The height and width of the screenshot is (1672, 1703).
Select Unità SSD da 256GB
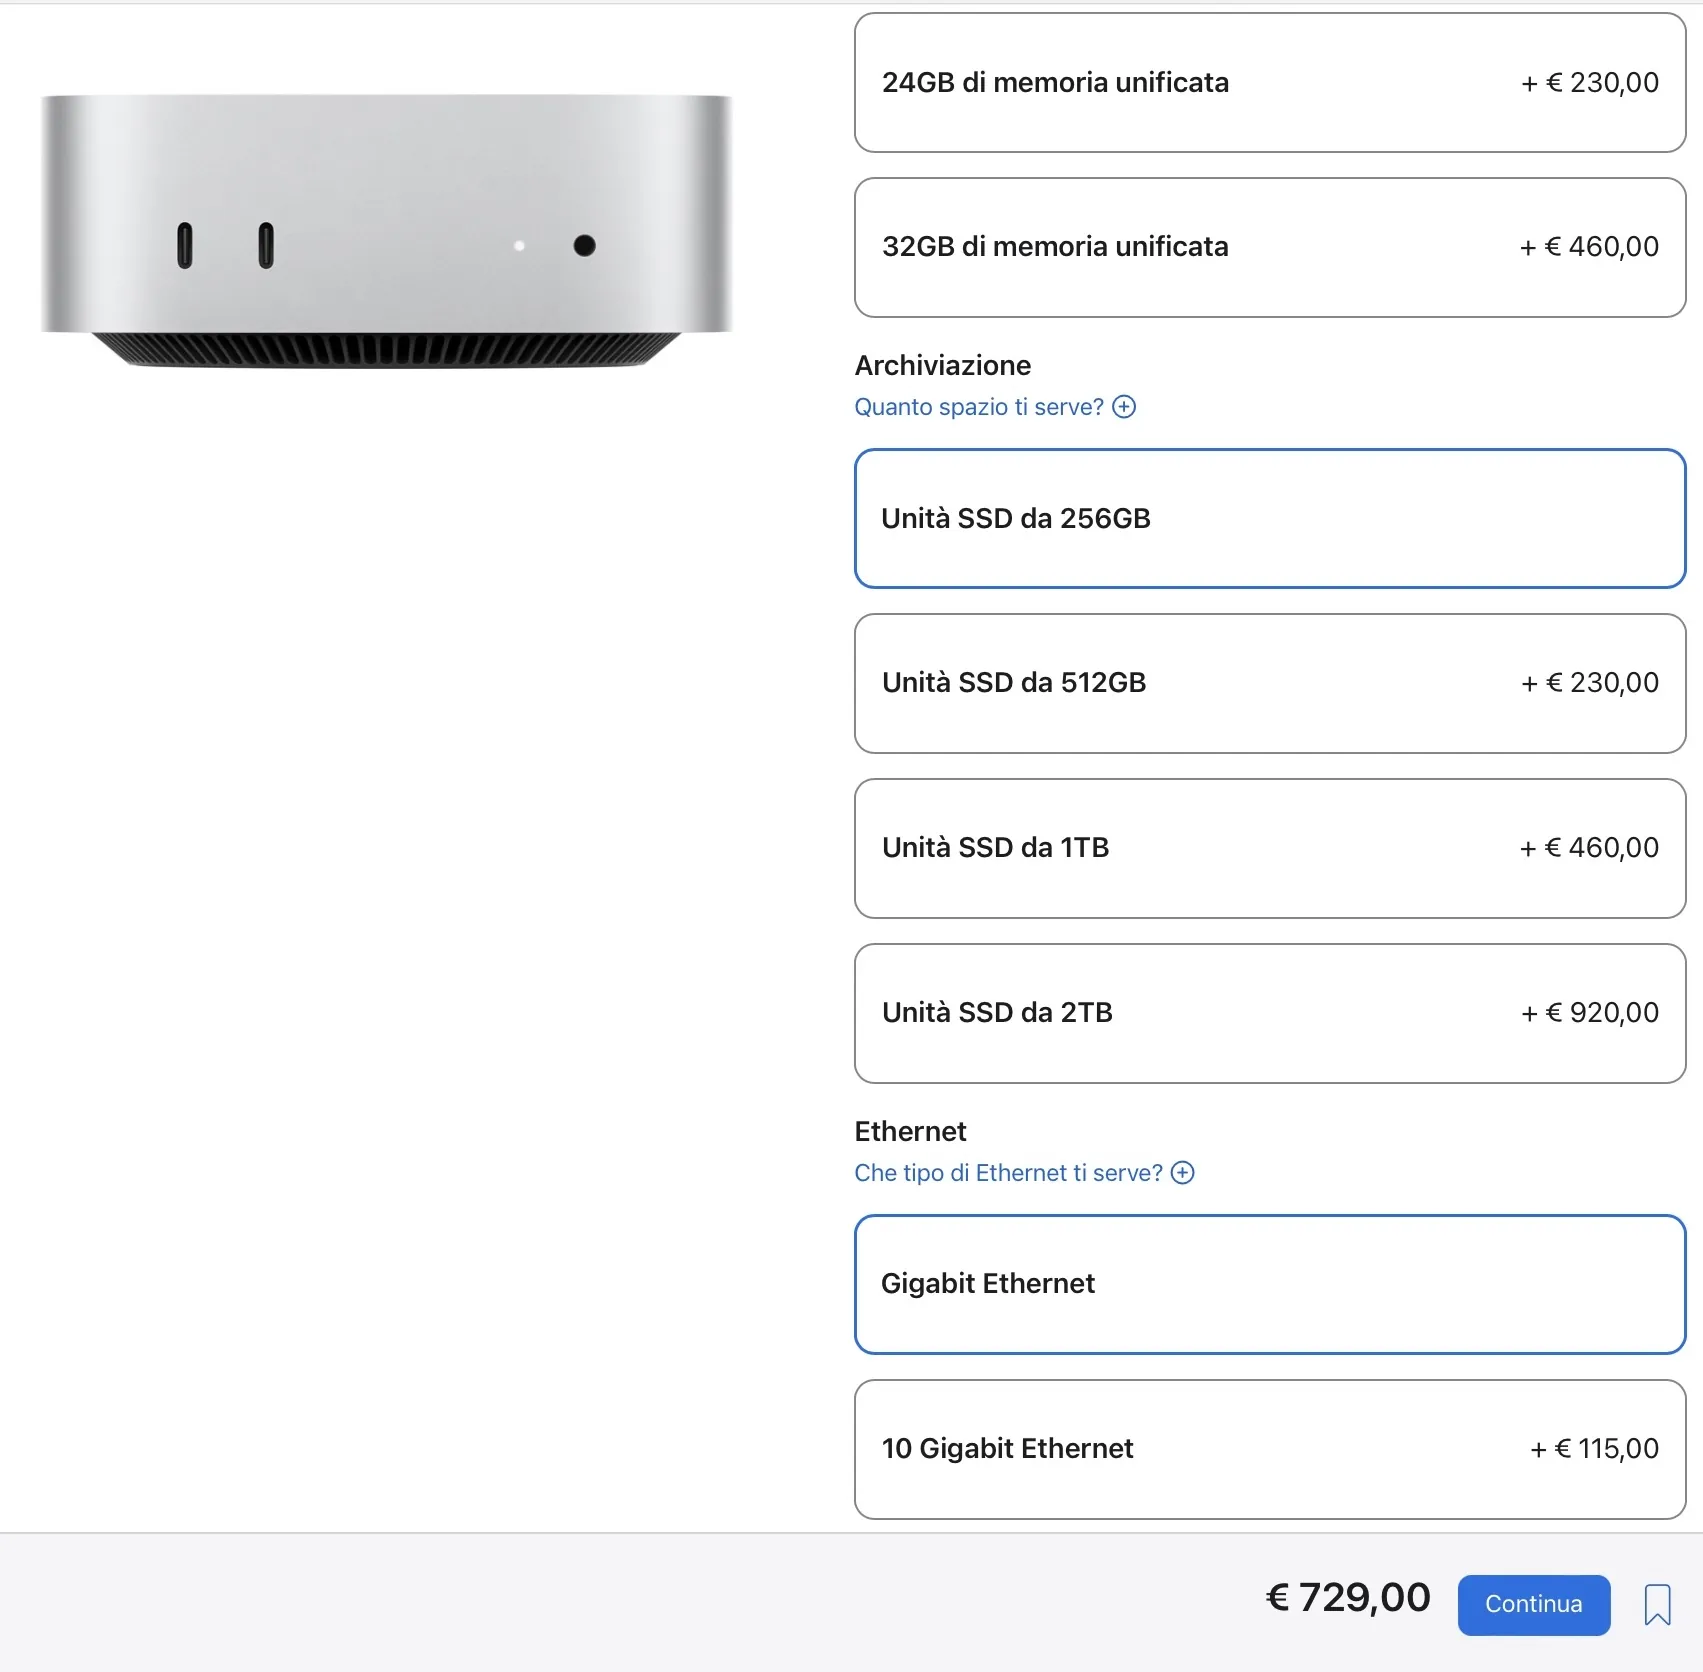coord(1269,518)
